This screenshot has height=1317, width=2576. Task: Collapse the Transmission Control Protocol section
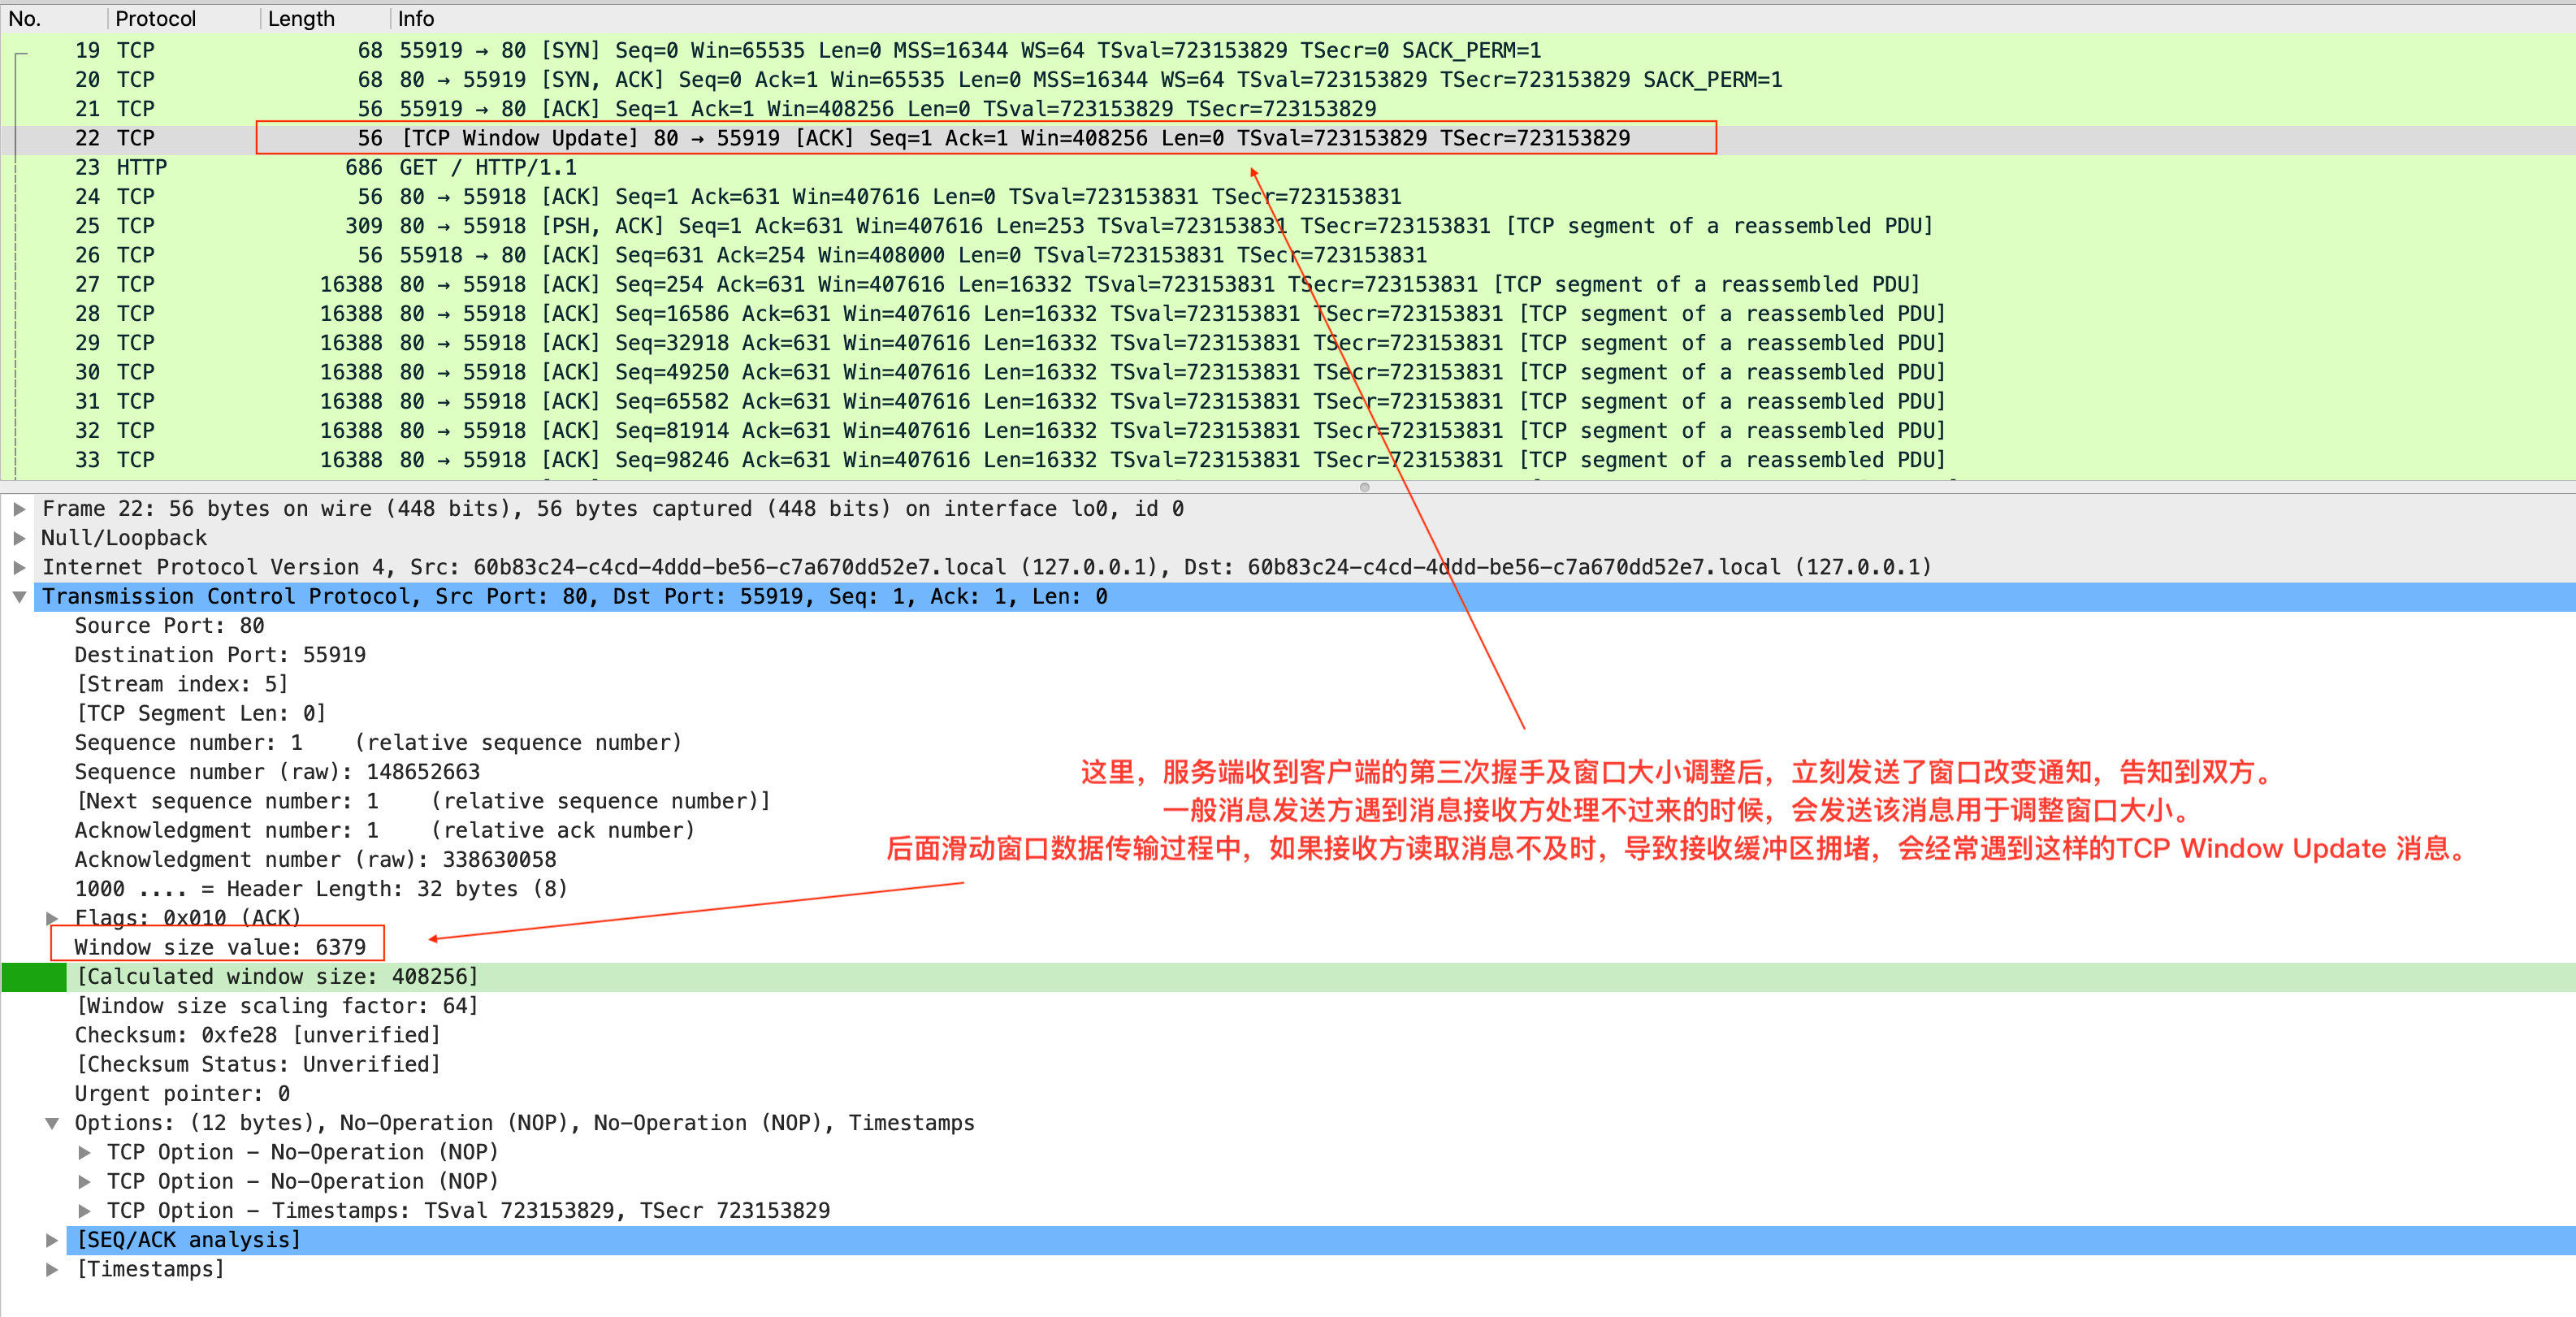coord(19,597)
